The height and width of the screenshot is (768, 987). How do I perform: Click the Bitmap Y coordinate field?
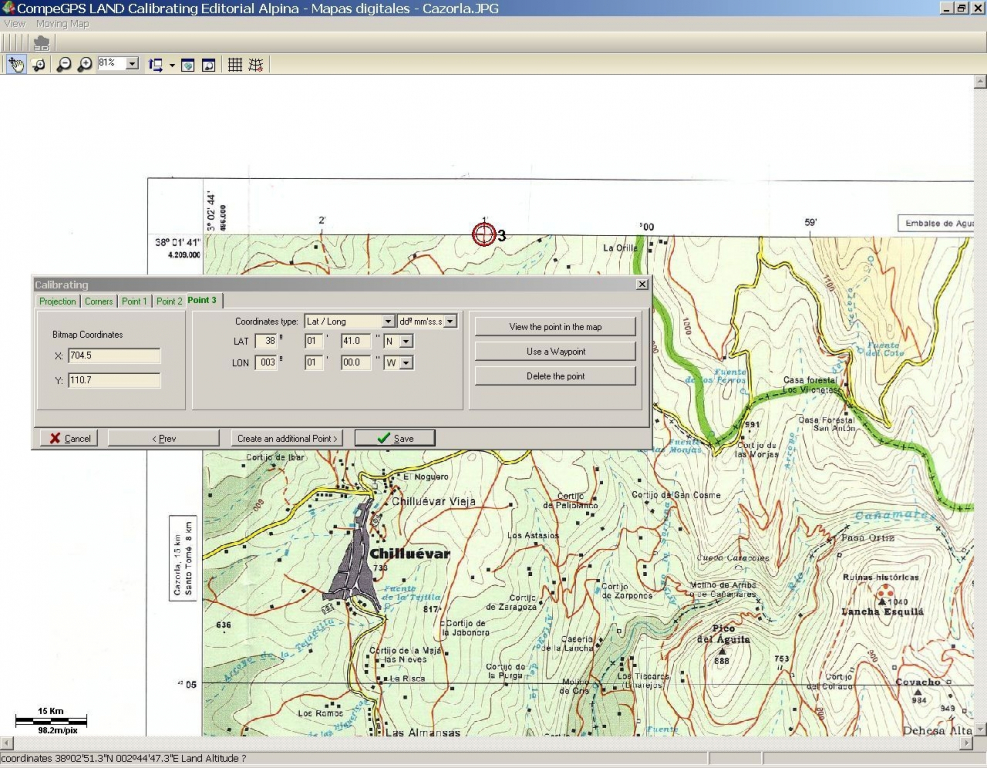[114, 380]
